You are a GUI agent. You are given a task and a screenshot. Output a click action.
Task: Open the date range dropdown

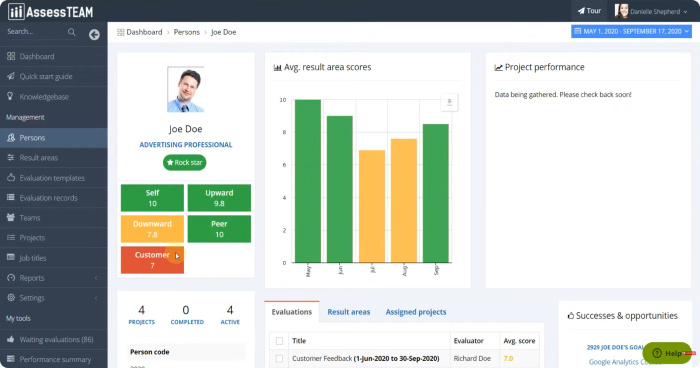[x=631, y=31]
